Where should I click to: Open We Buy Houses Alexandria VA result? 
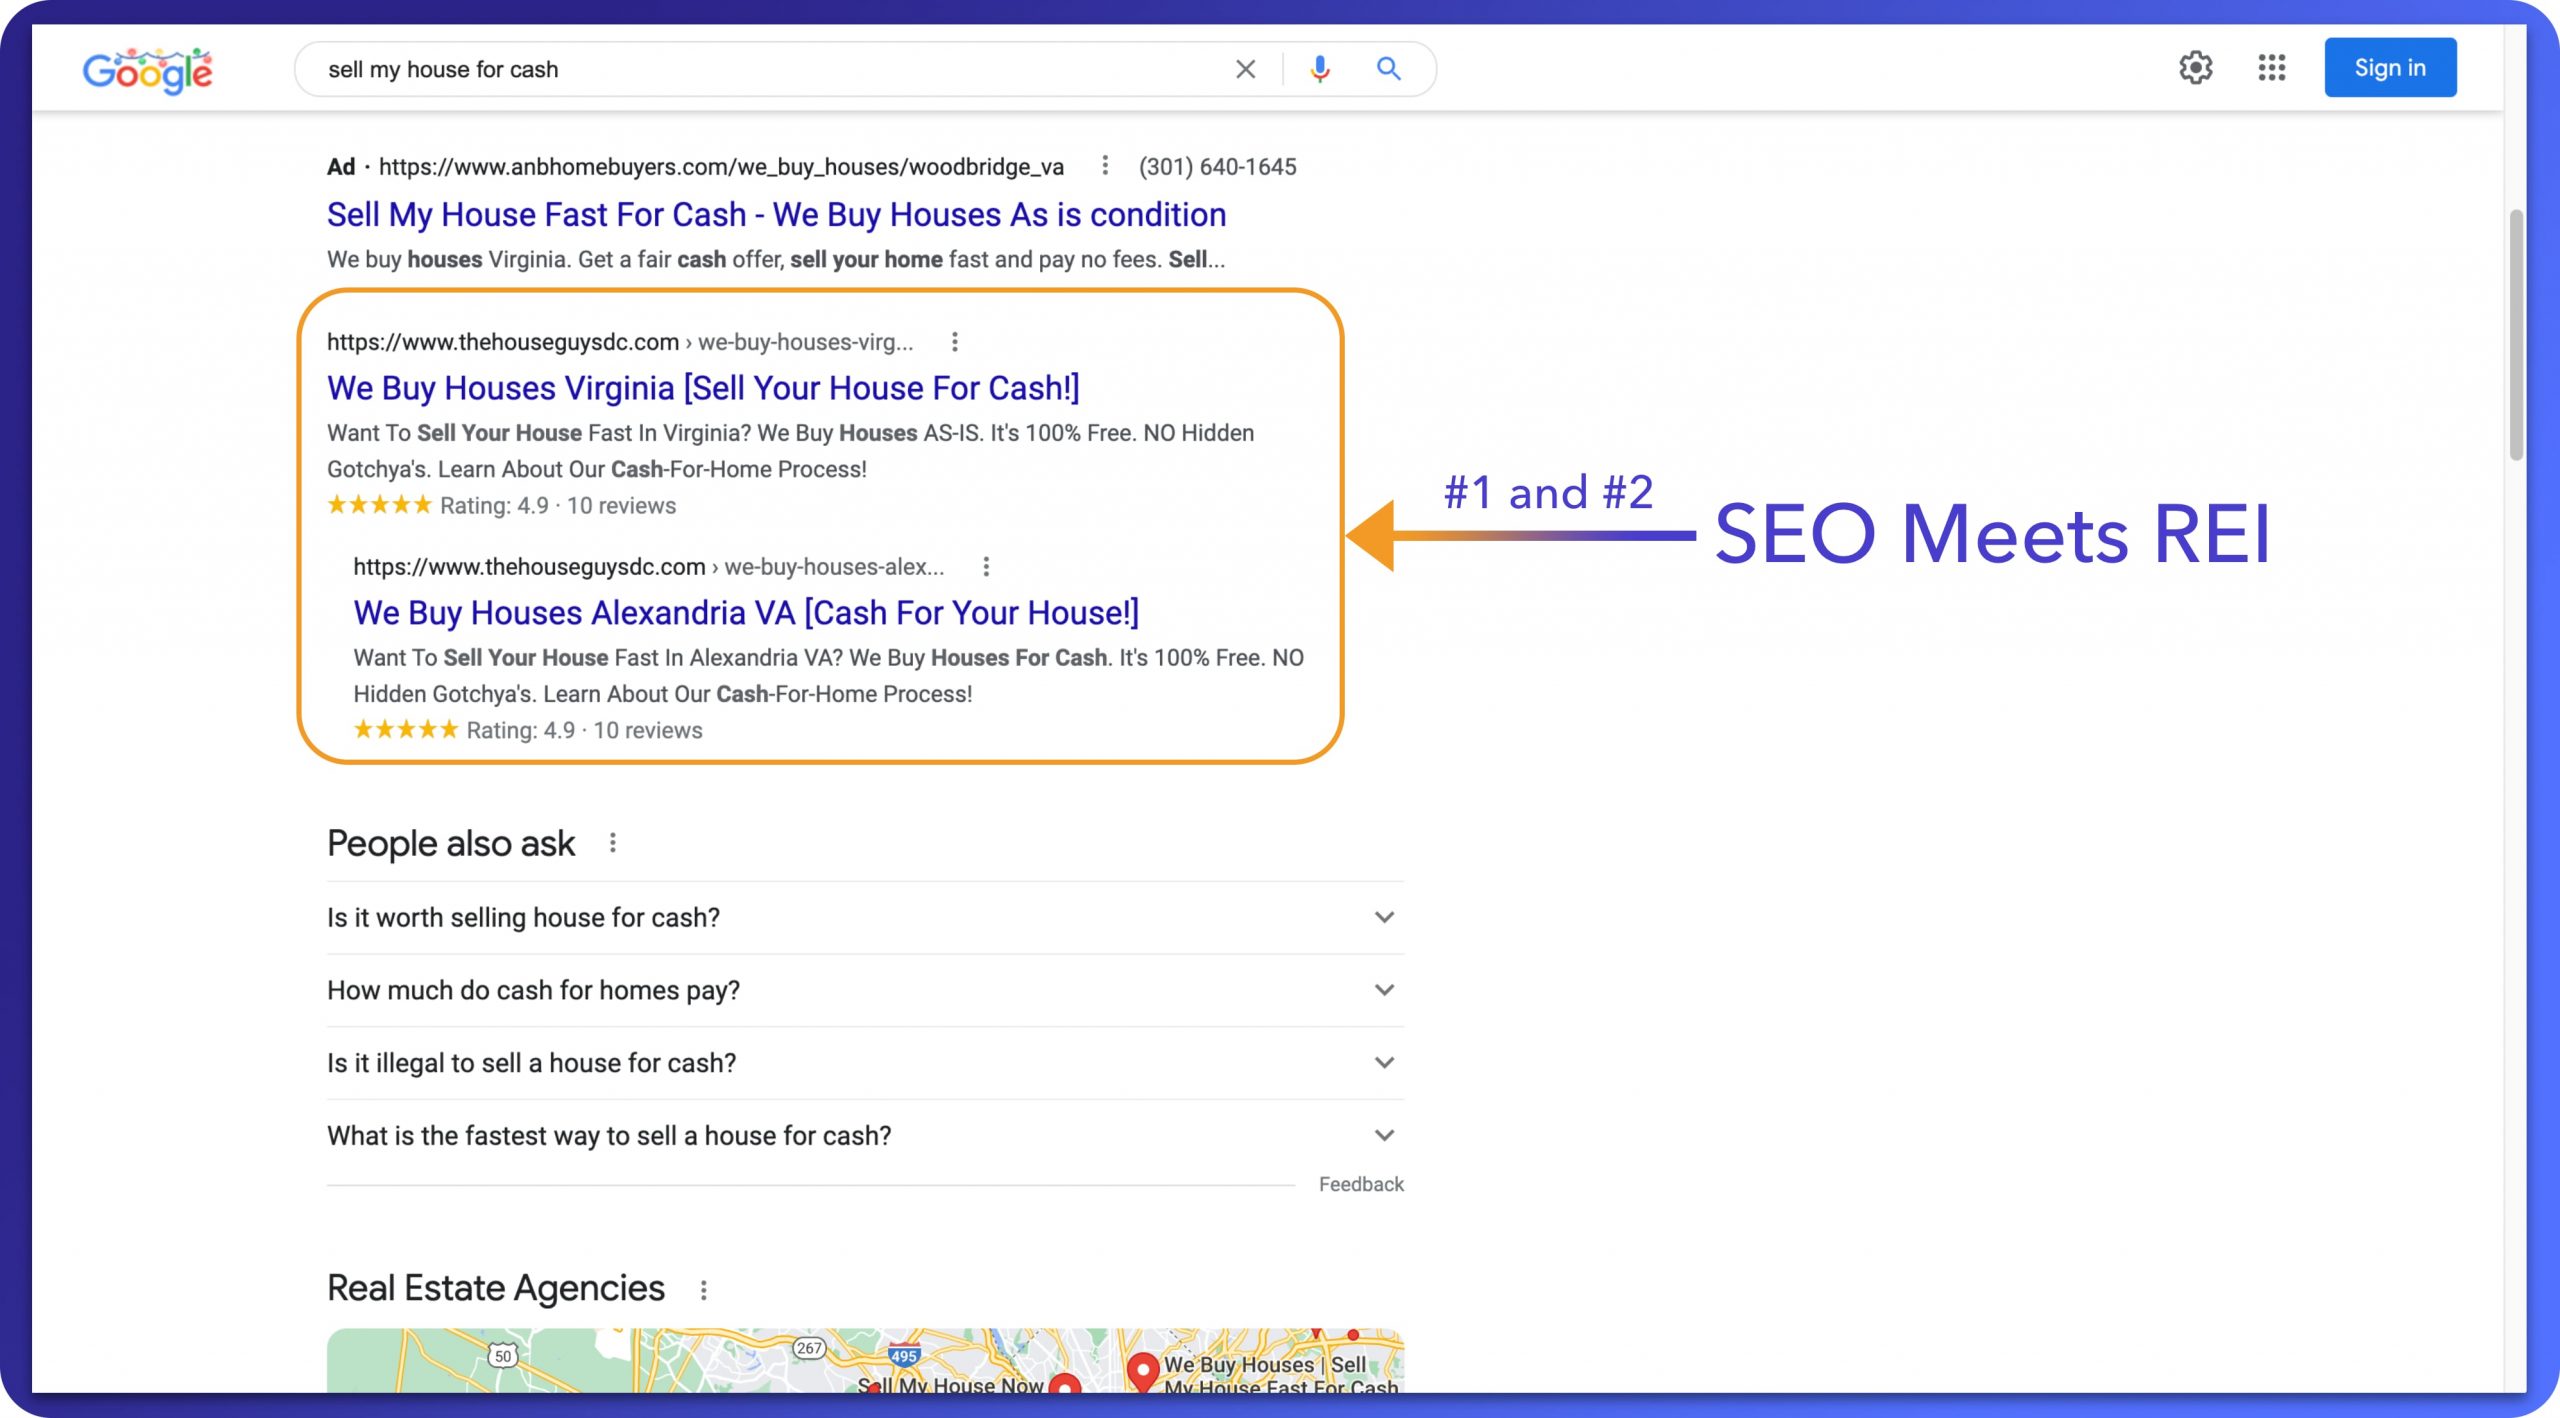pos(746,612)
